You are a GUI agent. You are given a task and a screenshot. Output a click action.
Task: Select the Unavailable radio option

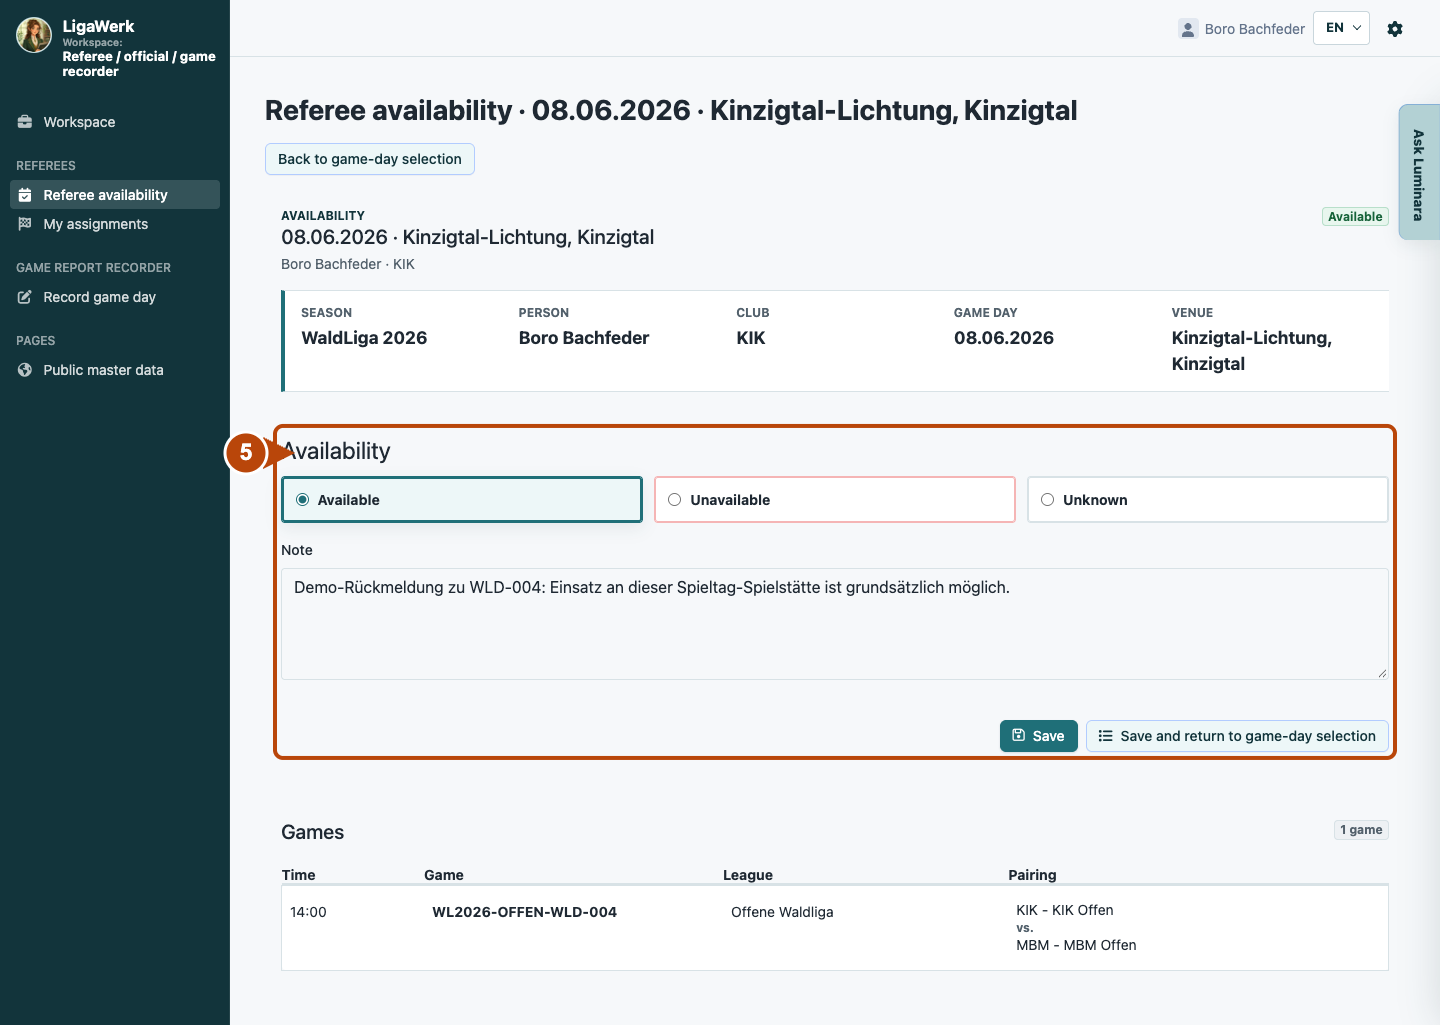point(835,500)
